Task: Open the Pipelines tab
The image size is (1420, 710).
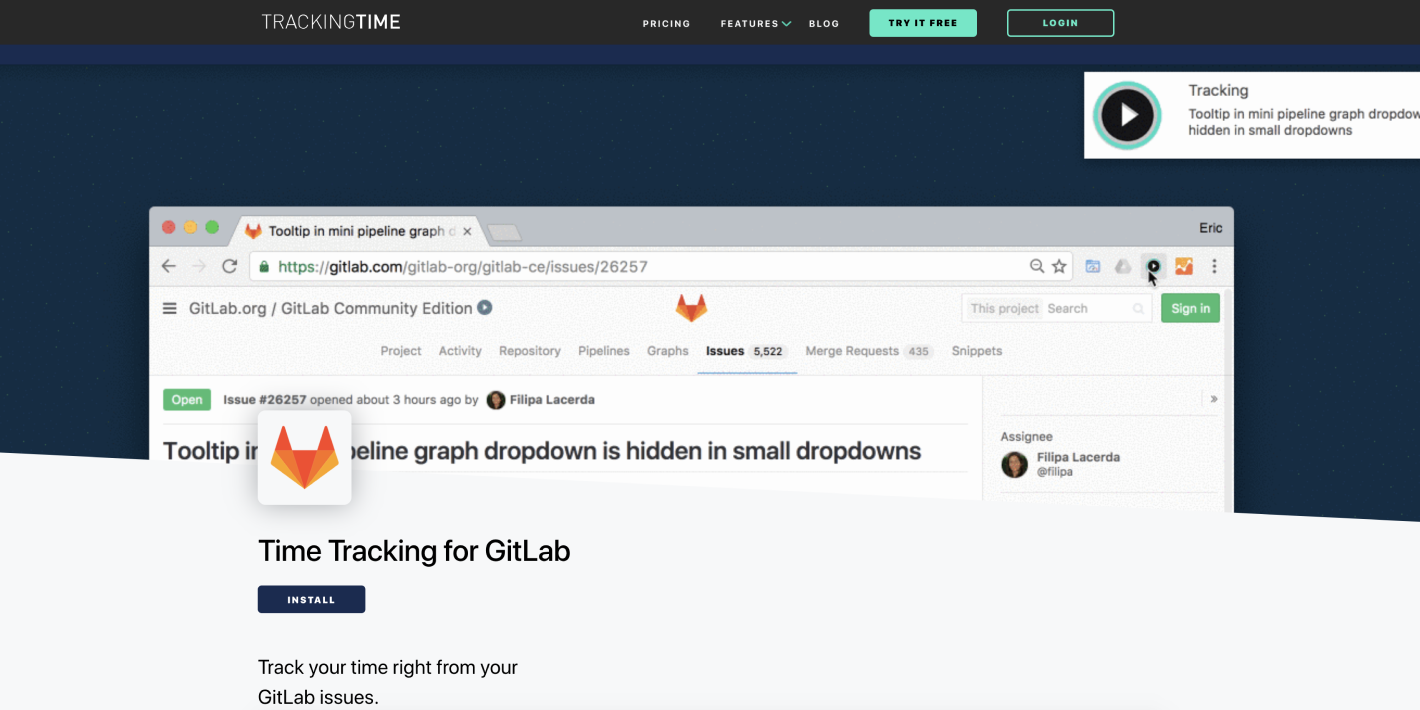Action: pos(604,351)
